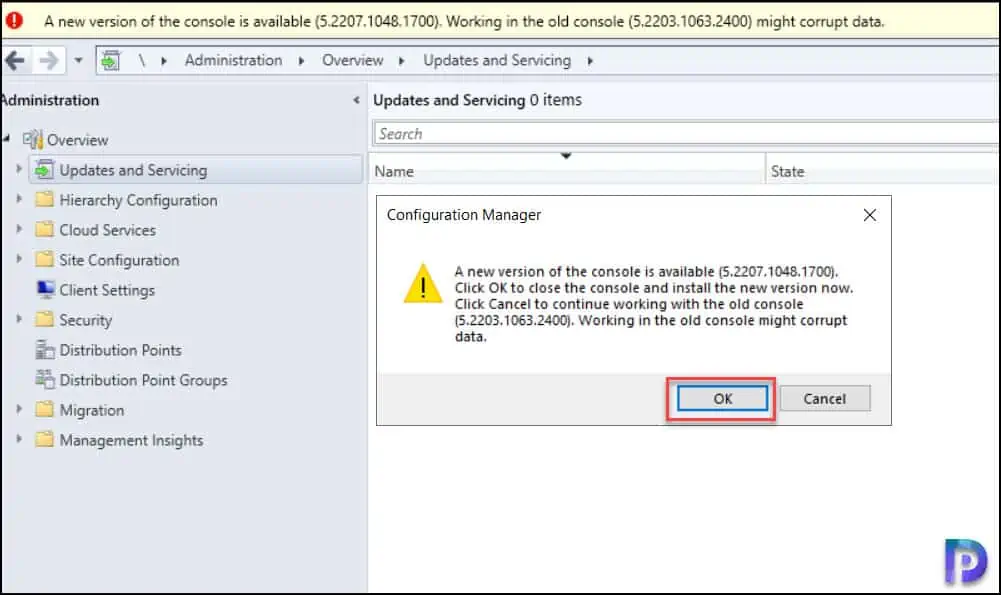
Task: Open Client Settings in the tree
Action: (107, 290)
